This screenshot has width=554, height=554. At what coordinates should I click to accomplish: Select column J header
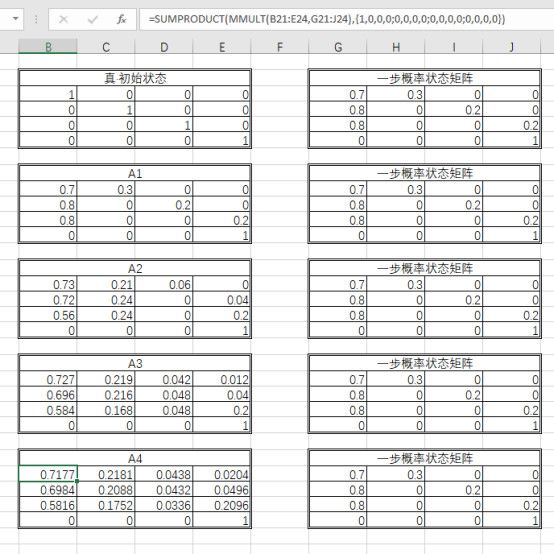pyautogui.click(x=512, y=47)
